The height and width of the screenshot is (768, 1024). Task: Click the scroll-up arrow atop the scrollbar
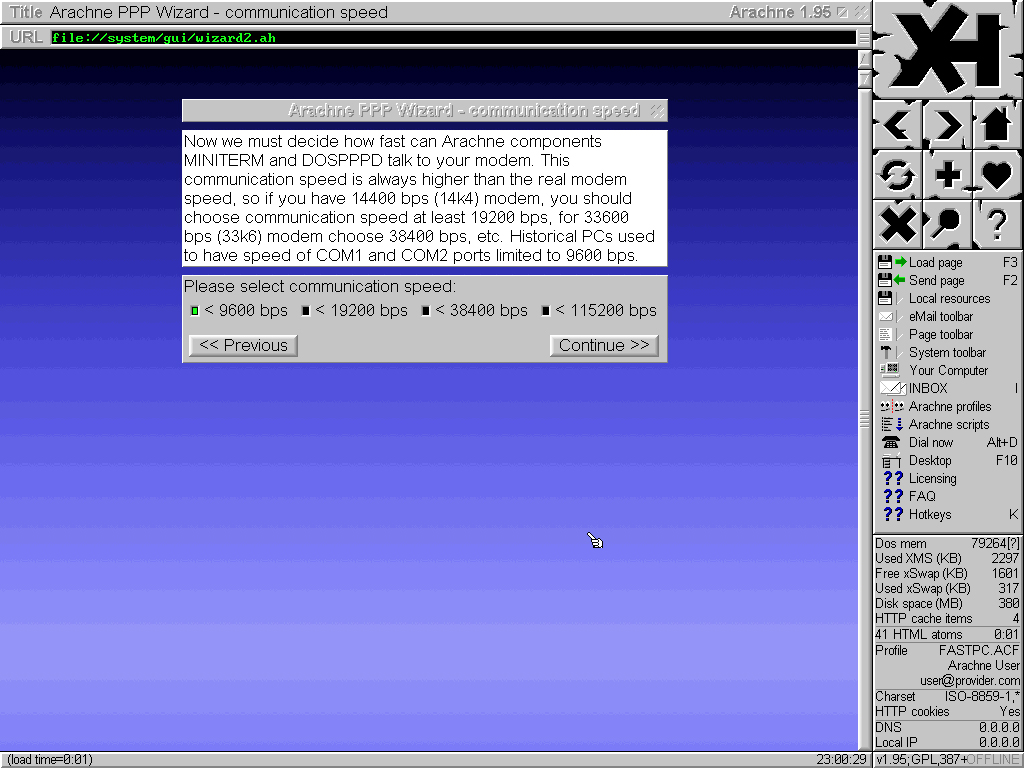[864, 59]
